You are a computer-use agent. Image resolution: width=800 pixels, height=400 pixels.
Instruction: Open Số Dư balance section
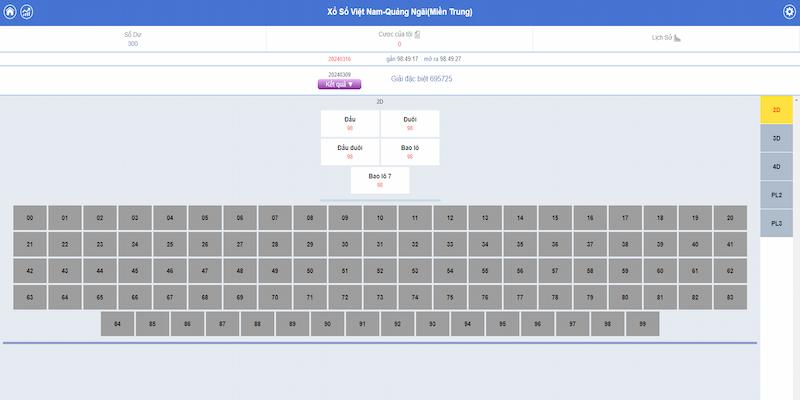pyautogui.click(x=133, y=39)
